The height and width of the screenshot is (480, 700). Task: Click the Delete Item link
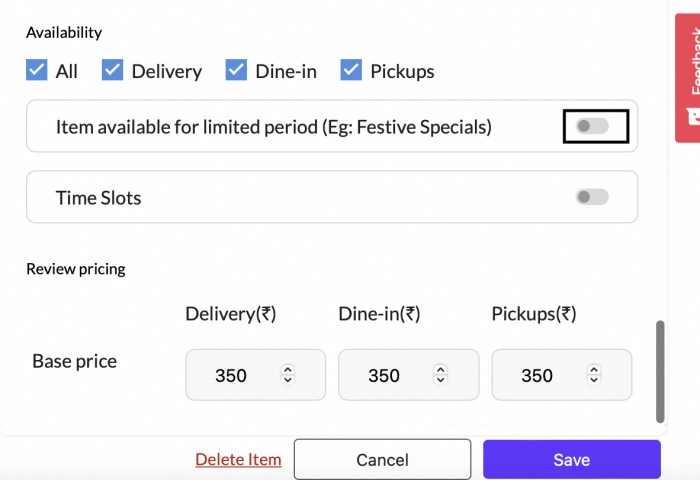(238, 460)
